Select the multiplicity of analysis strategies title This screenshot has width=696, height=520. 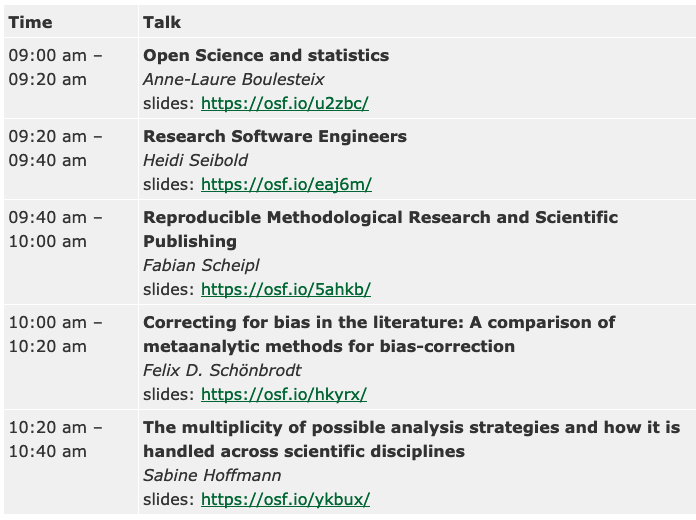[411, 428]
